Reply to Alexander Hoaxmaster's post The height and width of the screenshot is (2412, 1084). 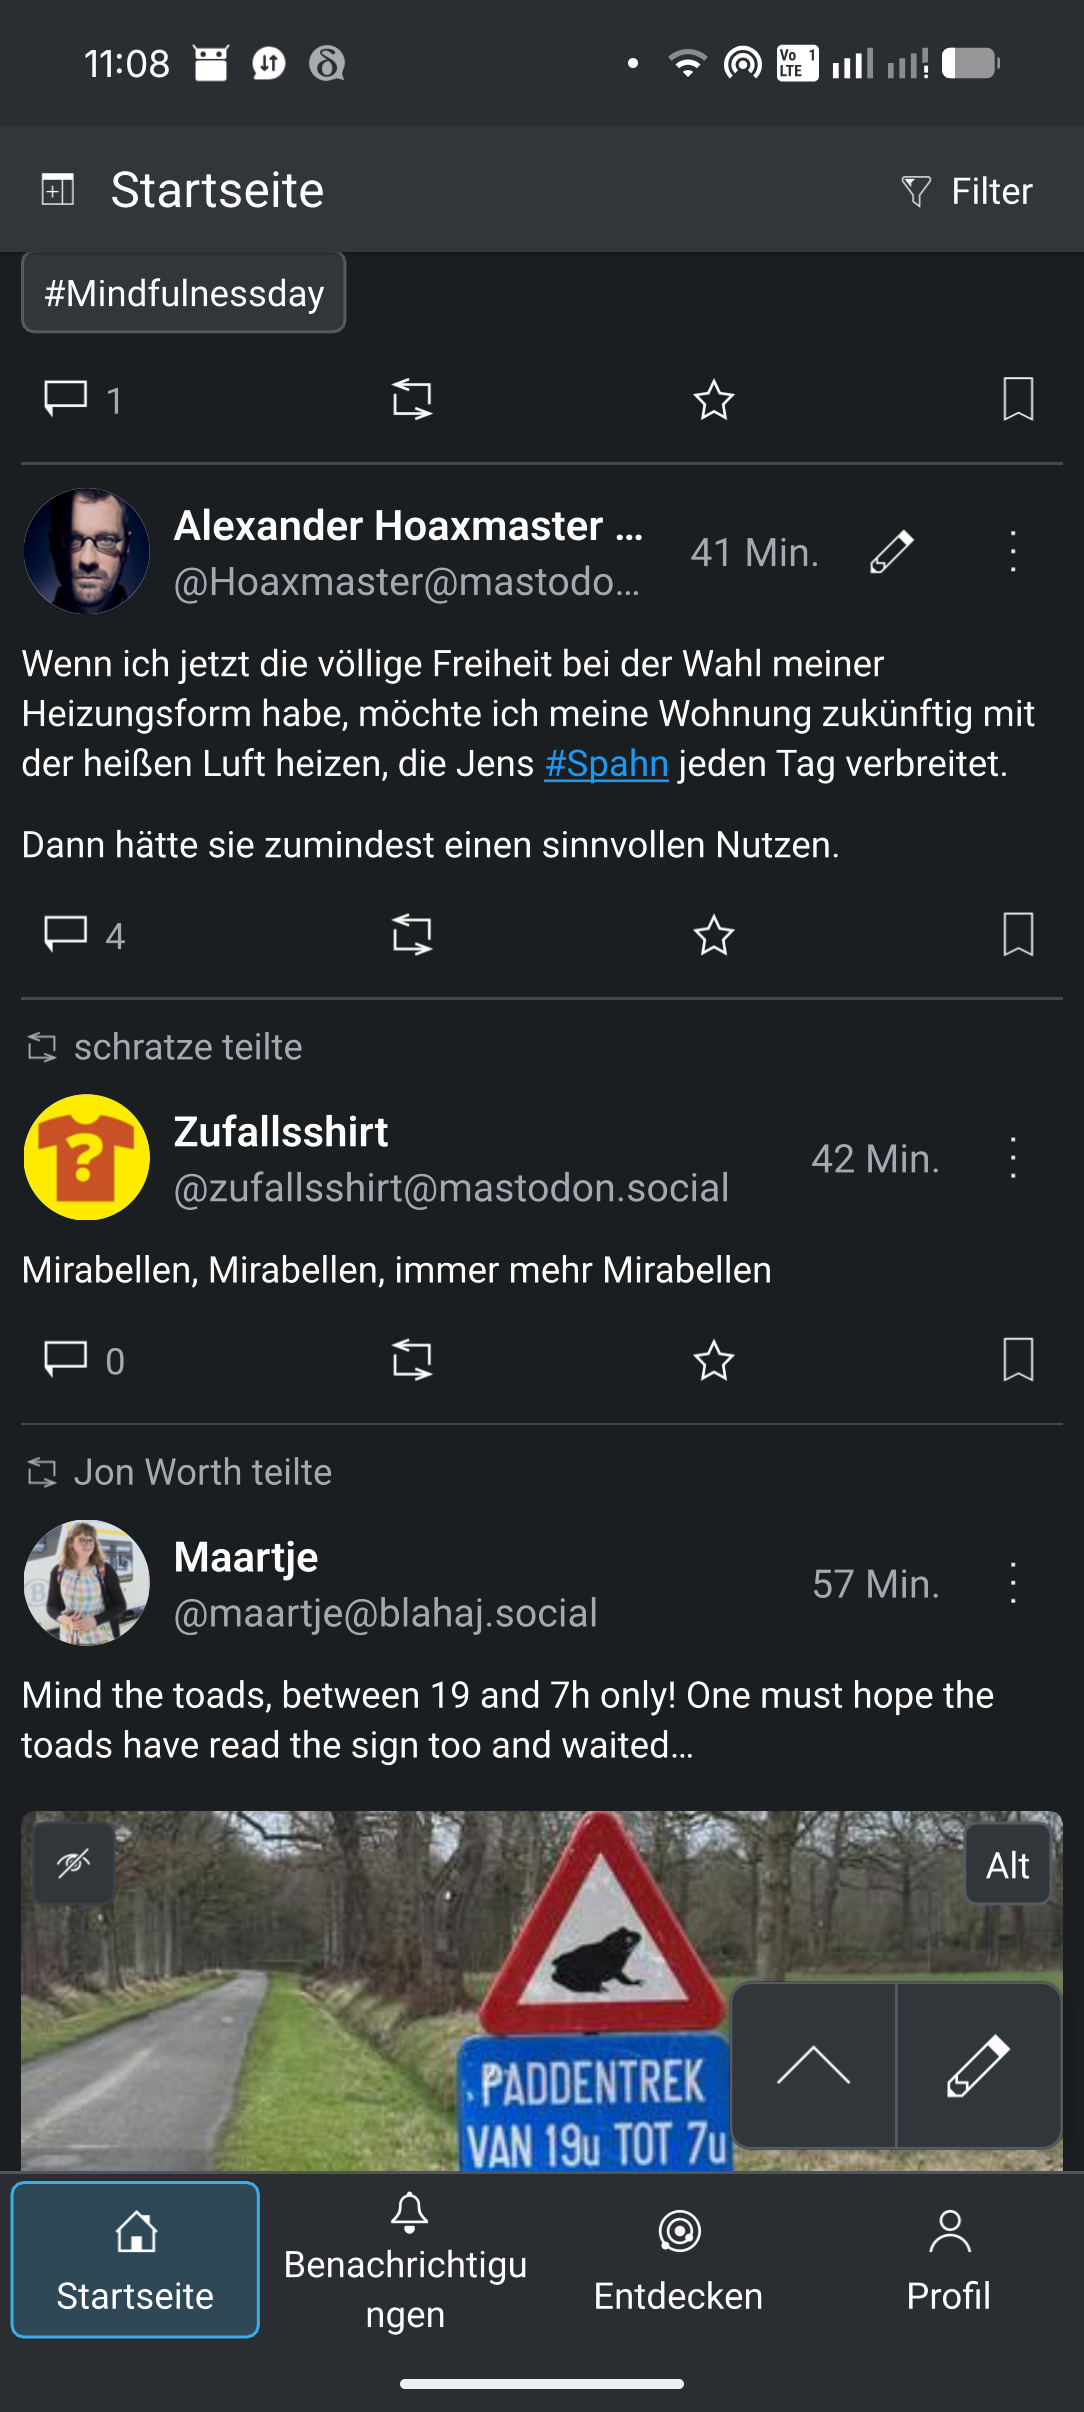66,934
